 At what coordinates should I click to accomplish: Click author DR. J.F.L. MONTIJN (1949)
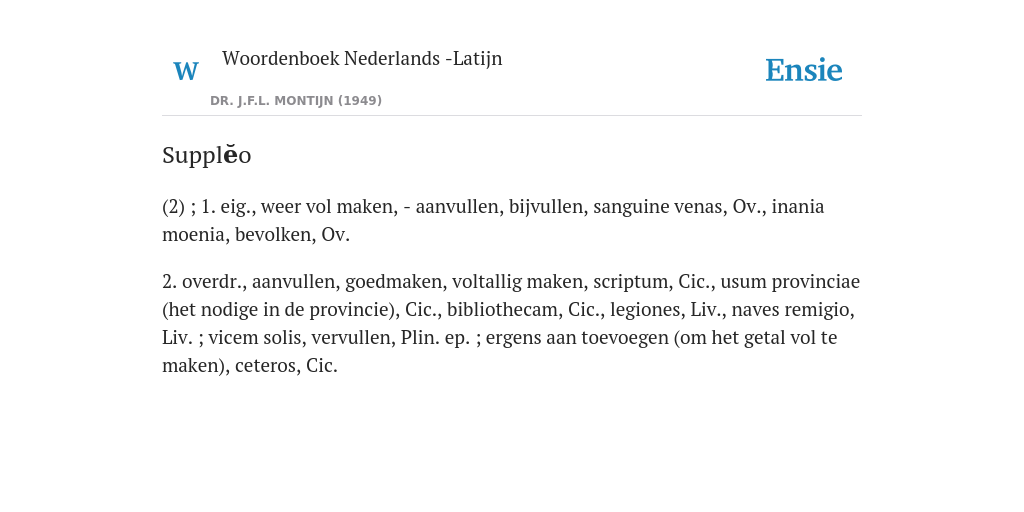[x=296, y=101]
